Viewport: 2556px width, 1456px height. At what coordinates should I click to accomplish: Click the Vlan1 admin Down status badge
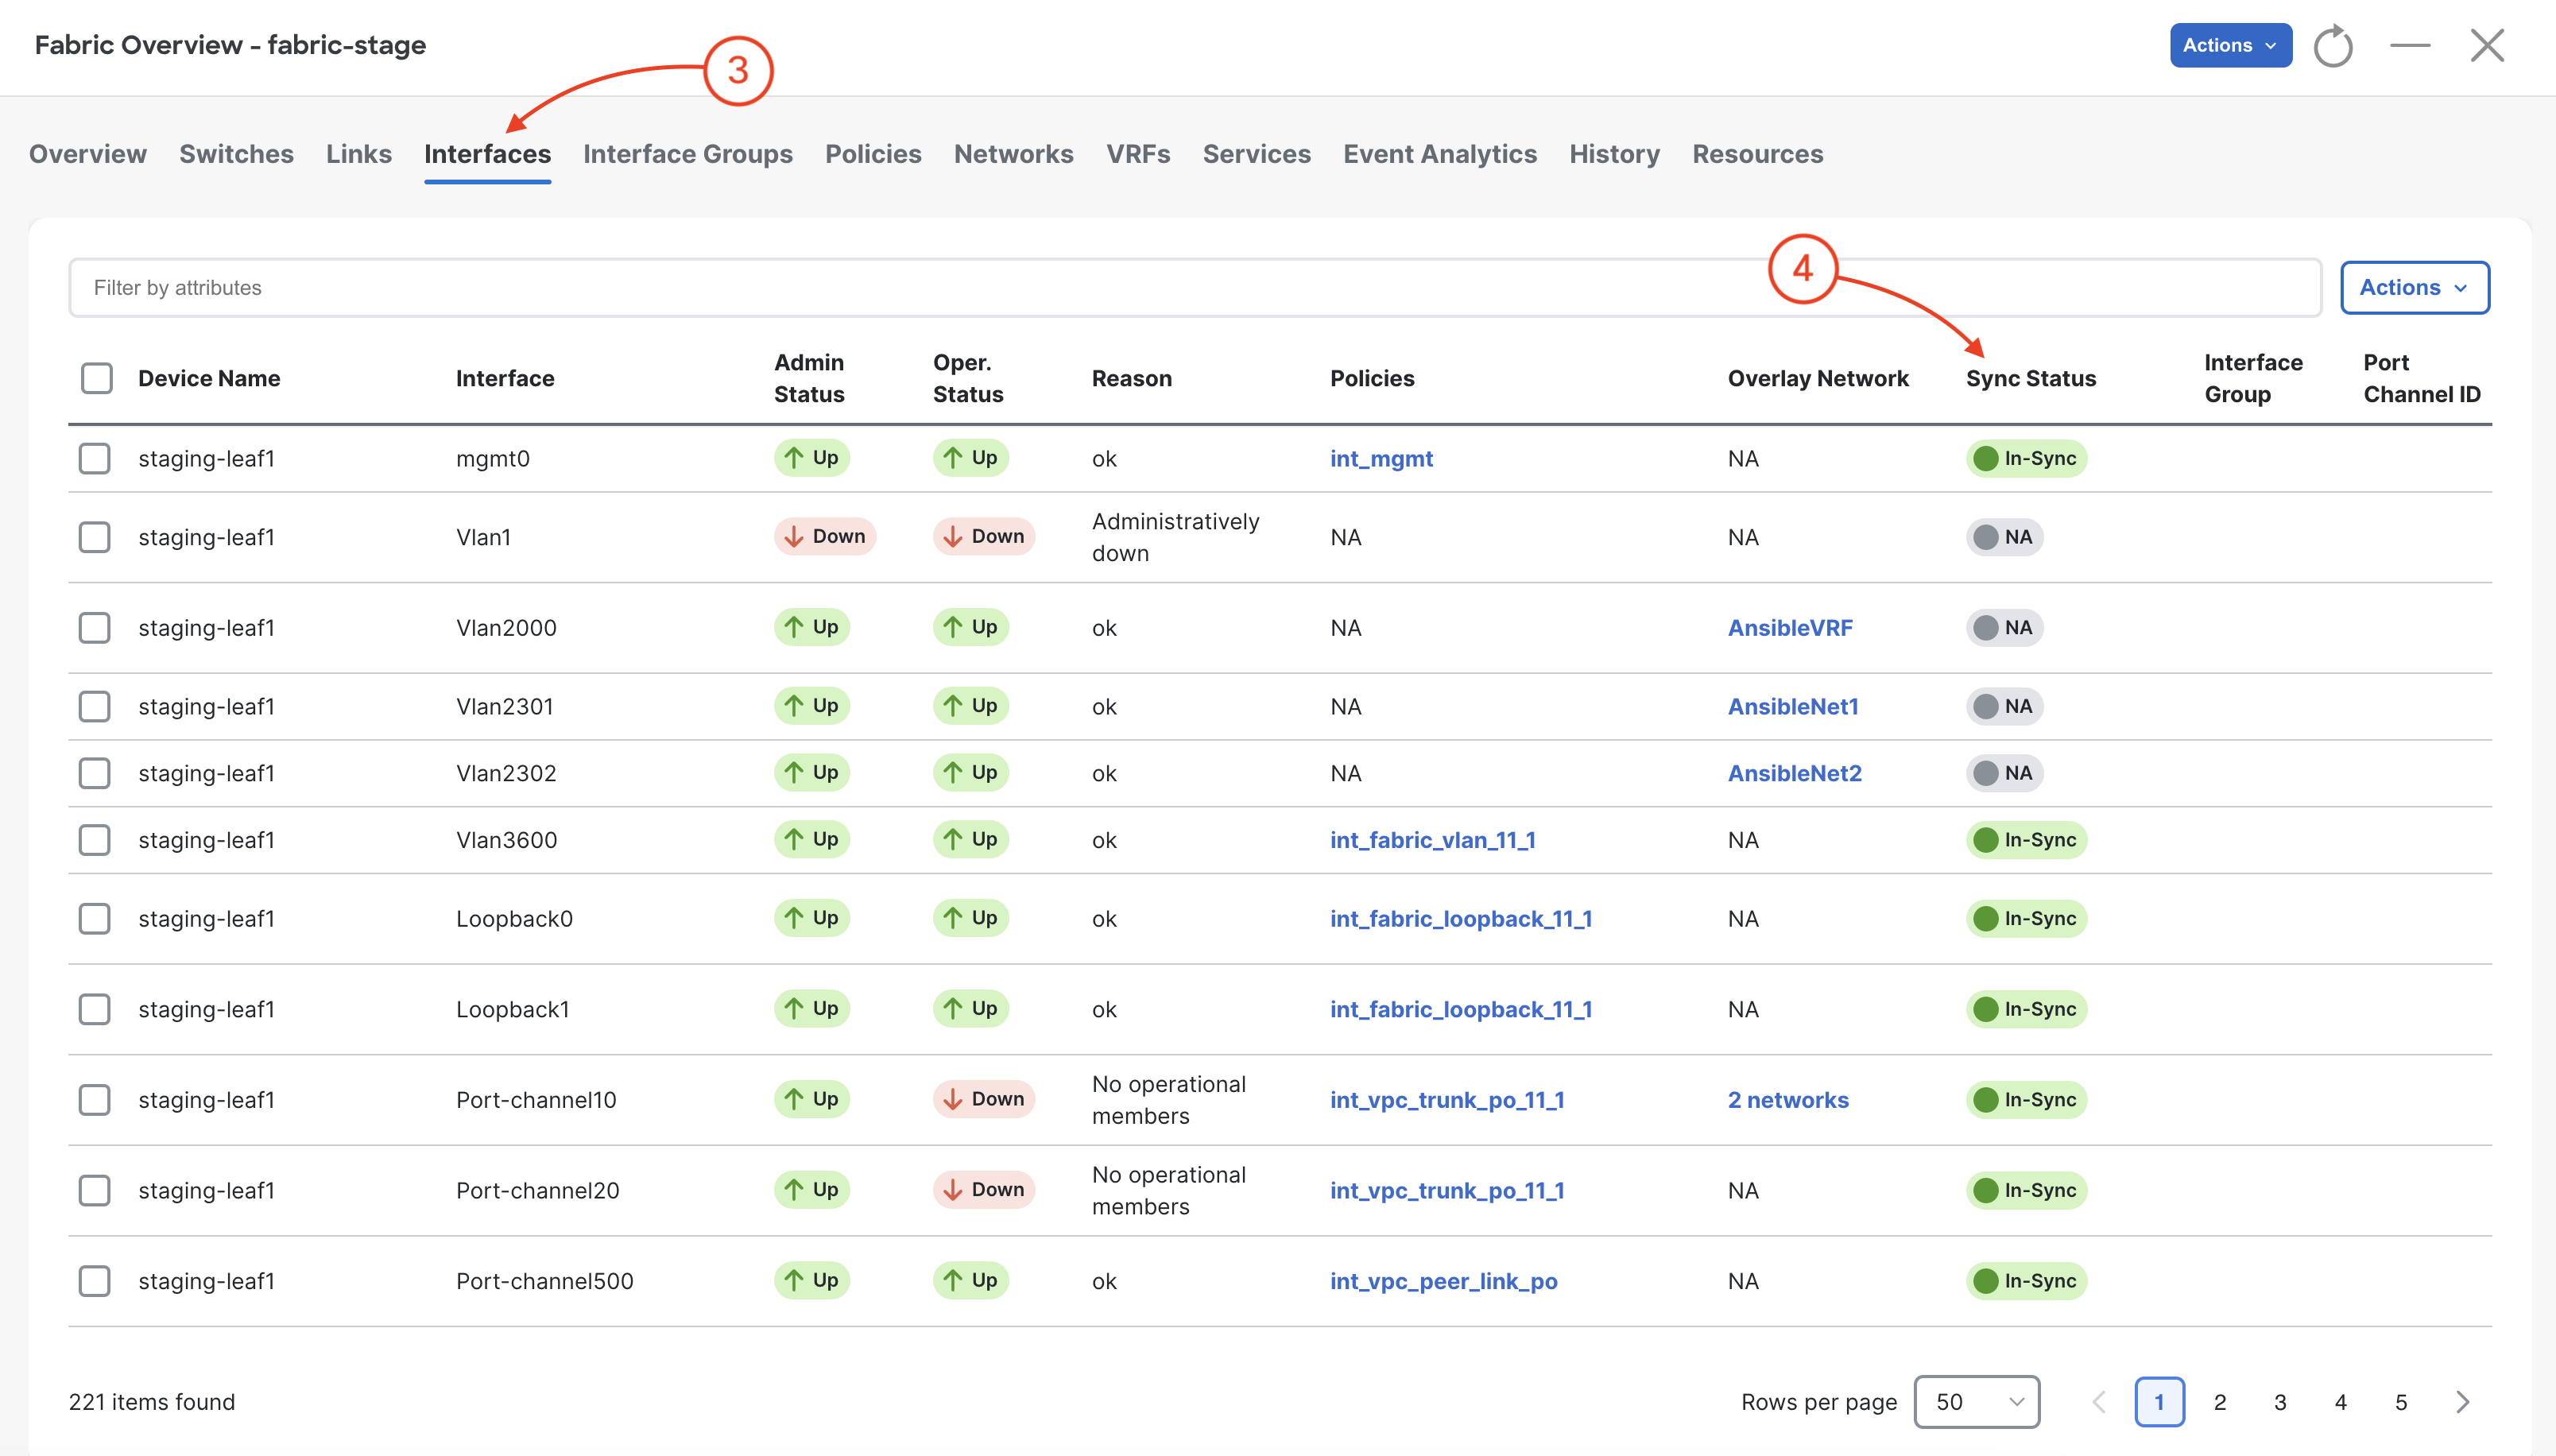(x=825, y=537)
